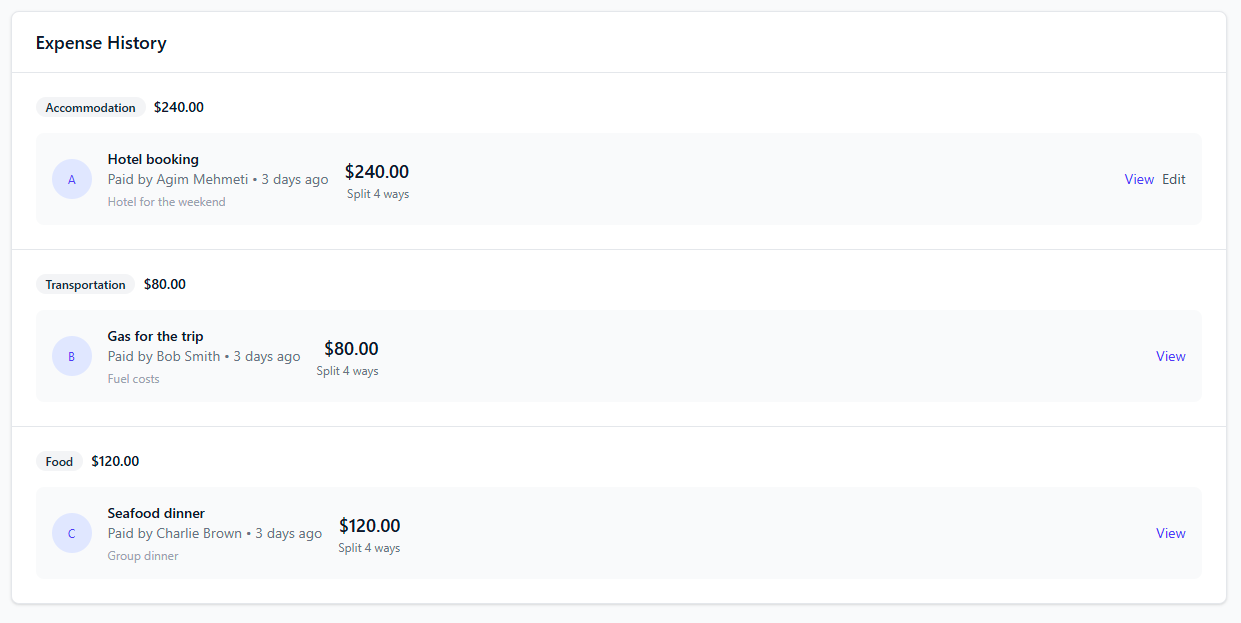
Task: Click avatar B next to Gas for the trip
Action: click(x=71, y=356)
